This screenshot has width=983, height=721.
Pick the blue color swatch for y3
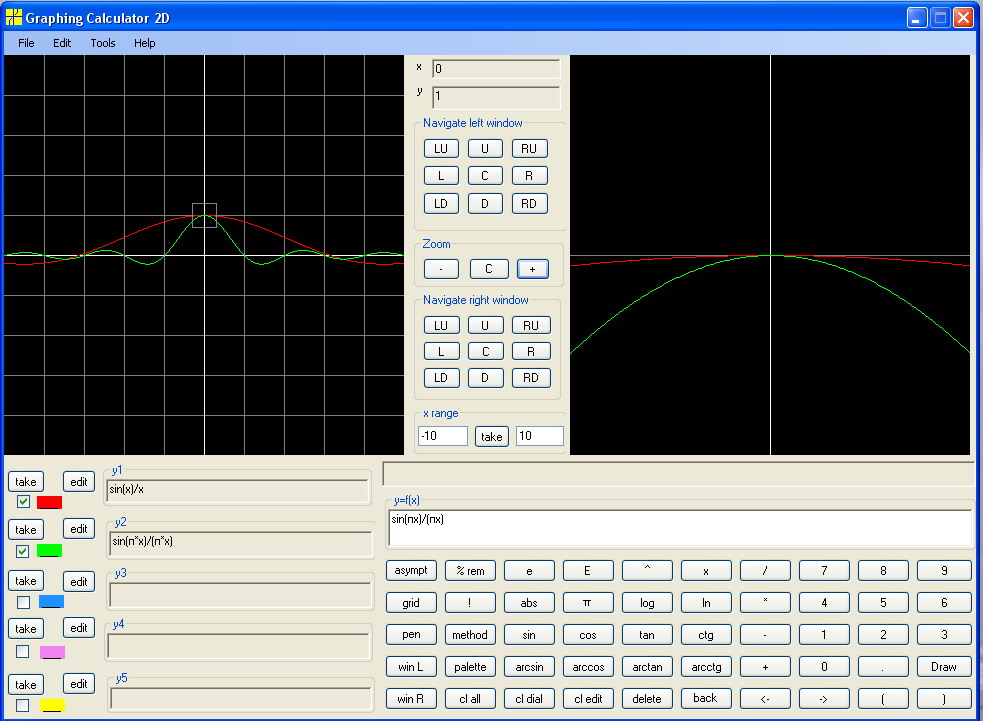(51, 602)
